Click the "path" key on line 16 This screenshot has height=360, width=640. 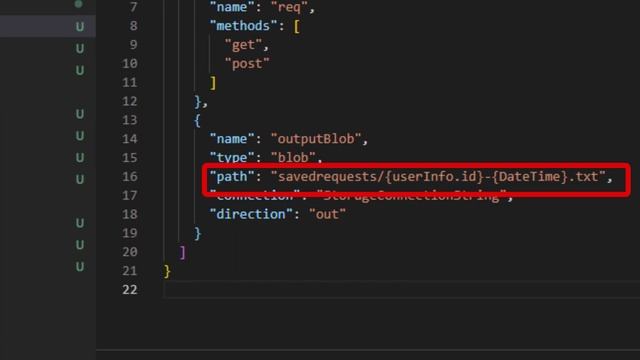232,176
